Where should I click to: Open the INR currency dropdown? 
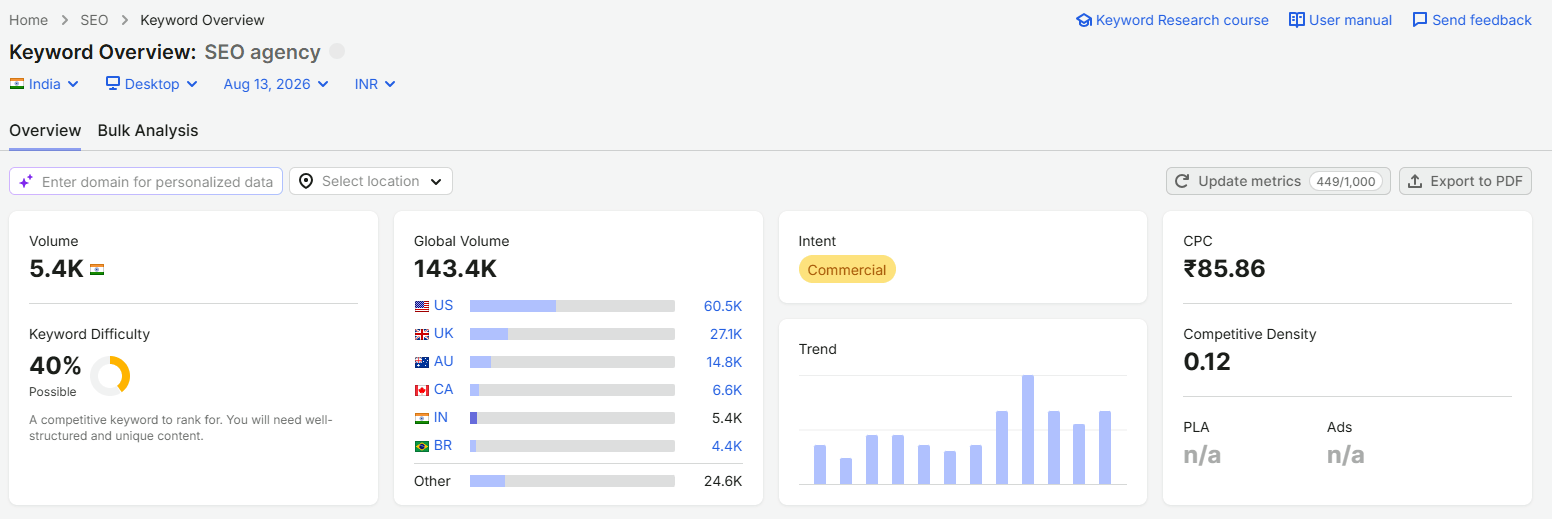[376, 84]
